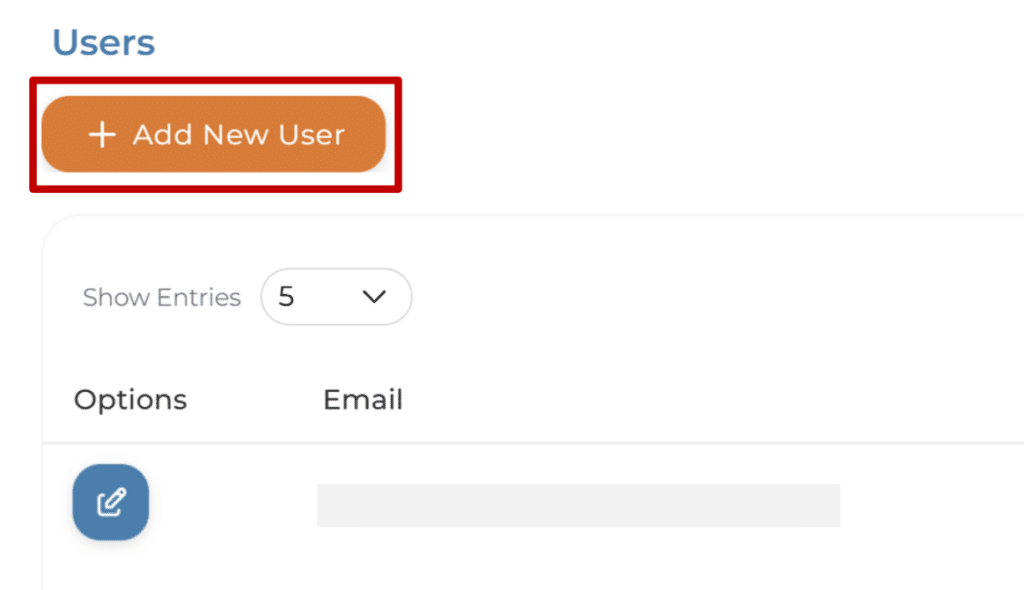Click the number 5 in entries selector
Screen dimensions: 1024x590
click(287, 297)
